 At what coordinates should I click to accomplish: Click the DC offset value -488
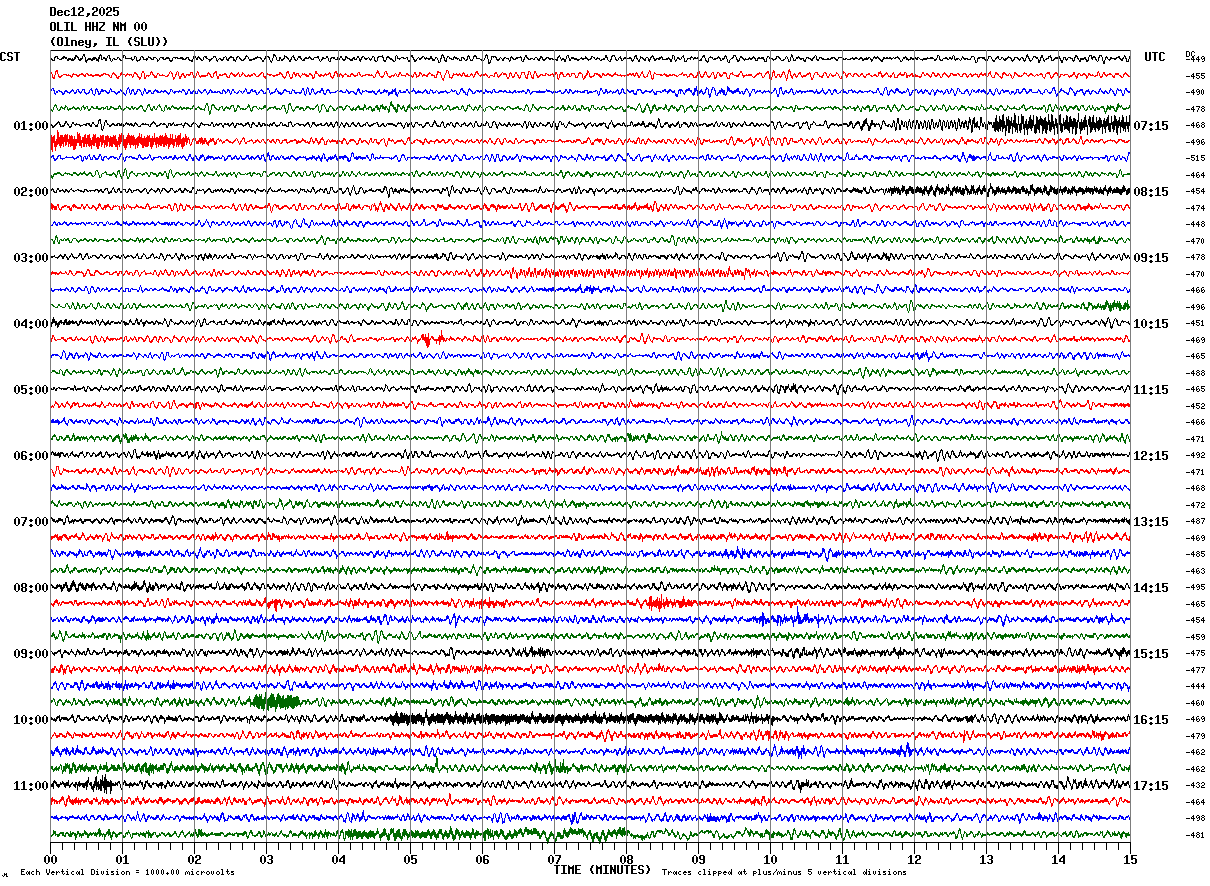click(x=1196, y=373)
